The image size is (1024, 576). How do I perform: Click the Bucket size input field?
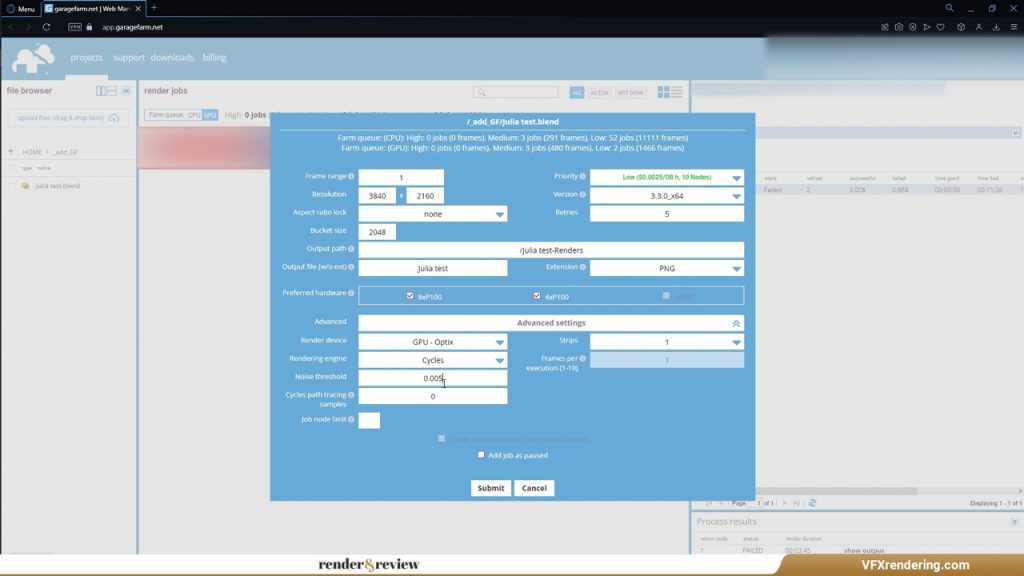(377, 232)
